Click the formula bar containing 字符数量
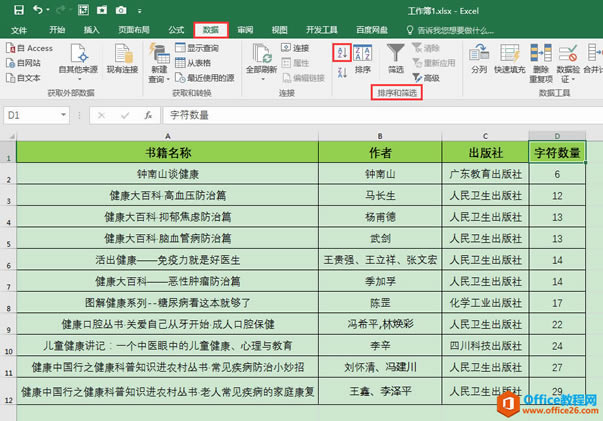Viewport: 603px width, 421px height. 383,115
